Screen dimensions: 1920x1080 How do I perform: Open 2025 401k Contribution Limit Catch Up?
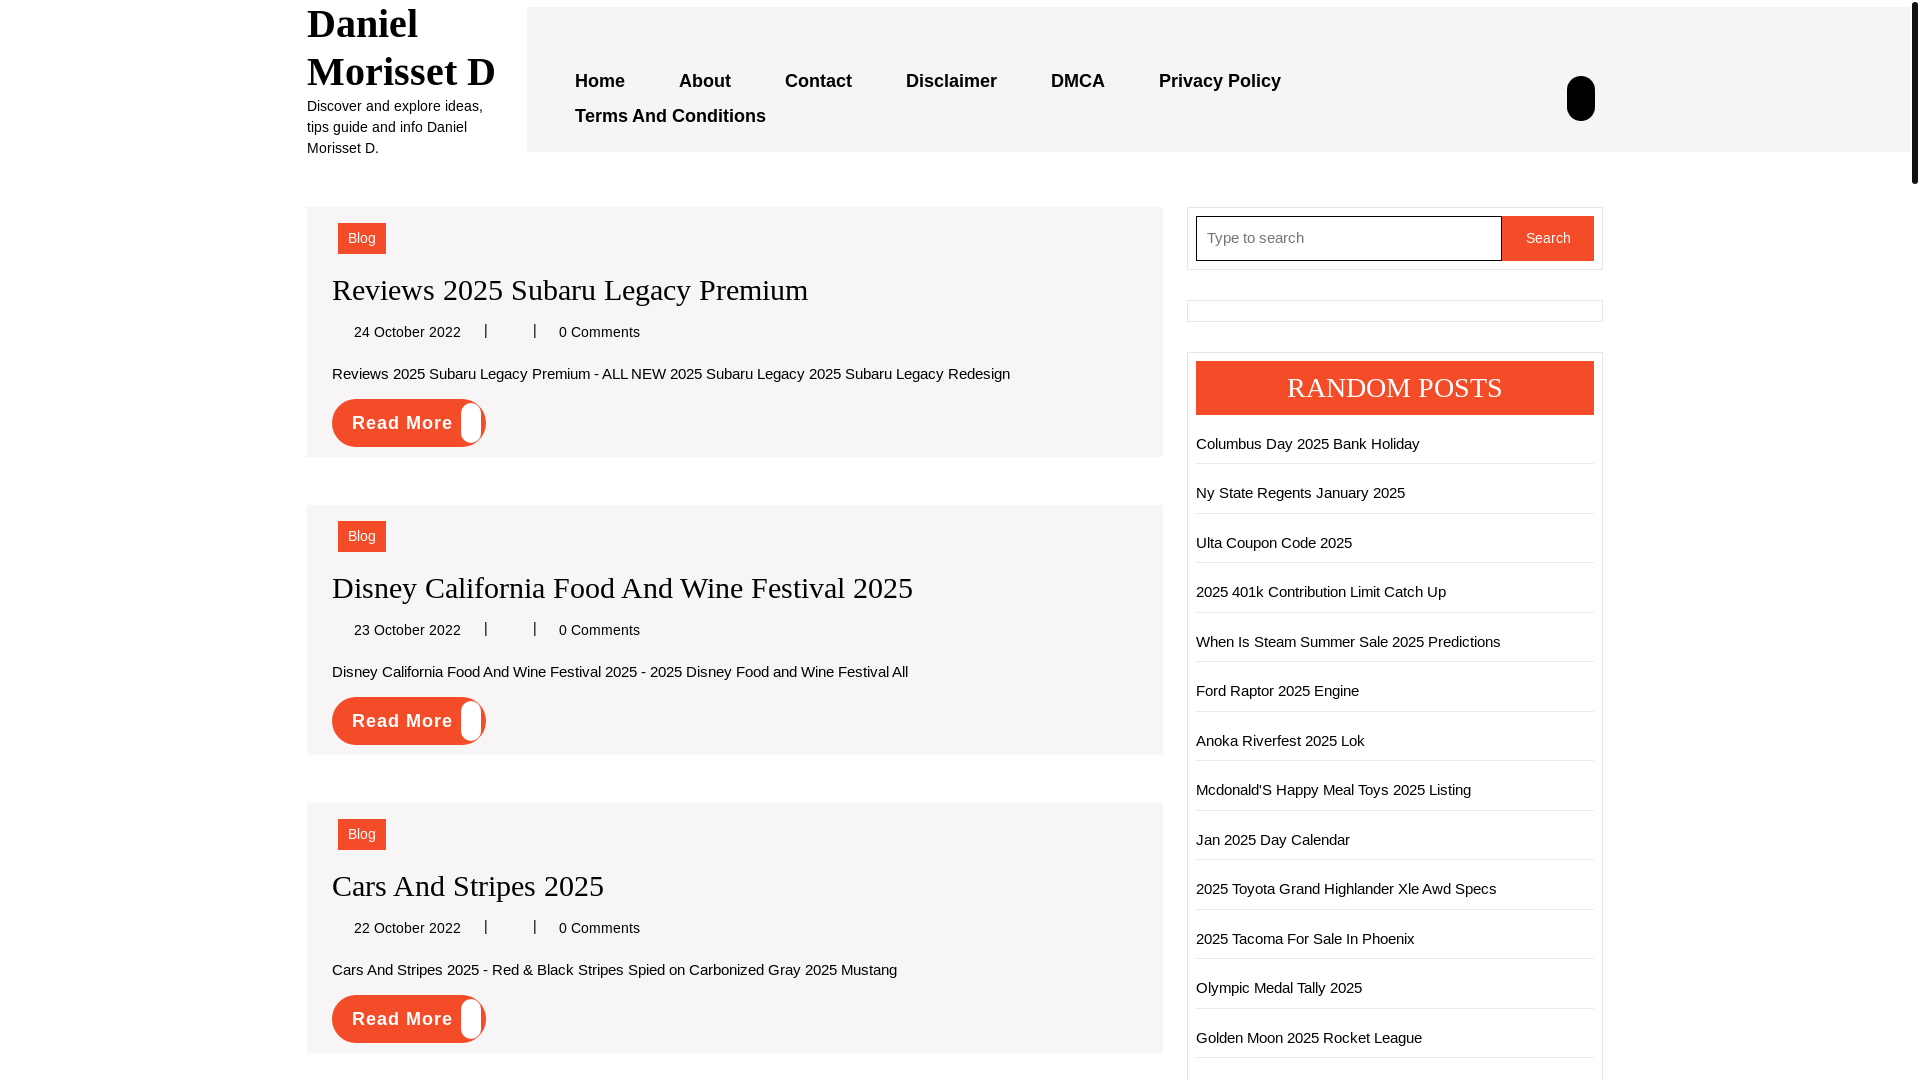pyautogui.click(x=1321, y=592)
